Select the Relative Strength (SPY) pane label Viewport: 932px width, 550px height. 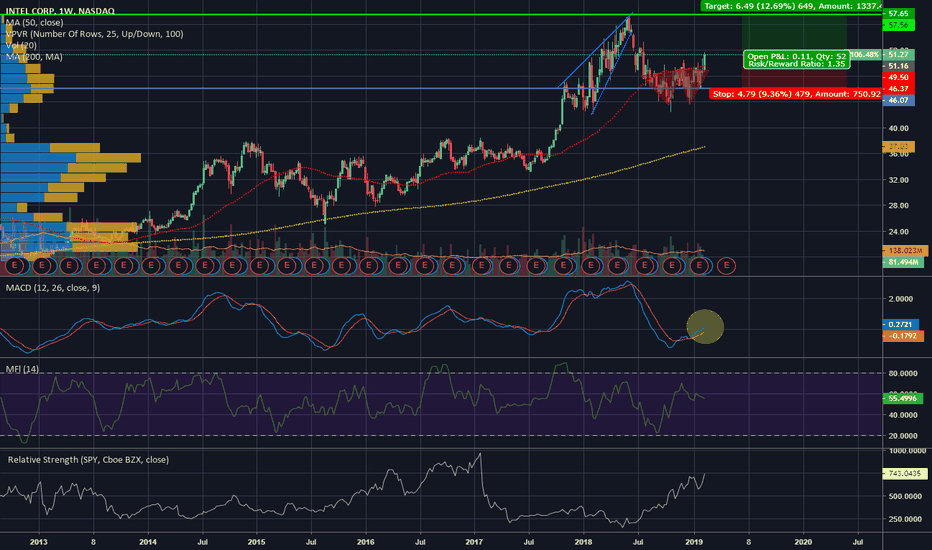pos(88,460)
